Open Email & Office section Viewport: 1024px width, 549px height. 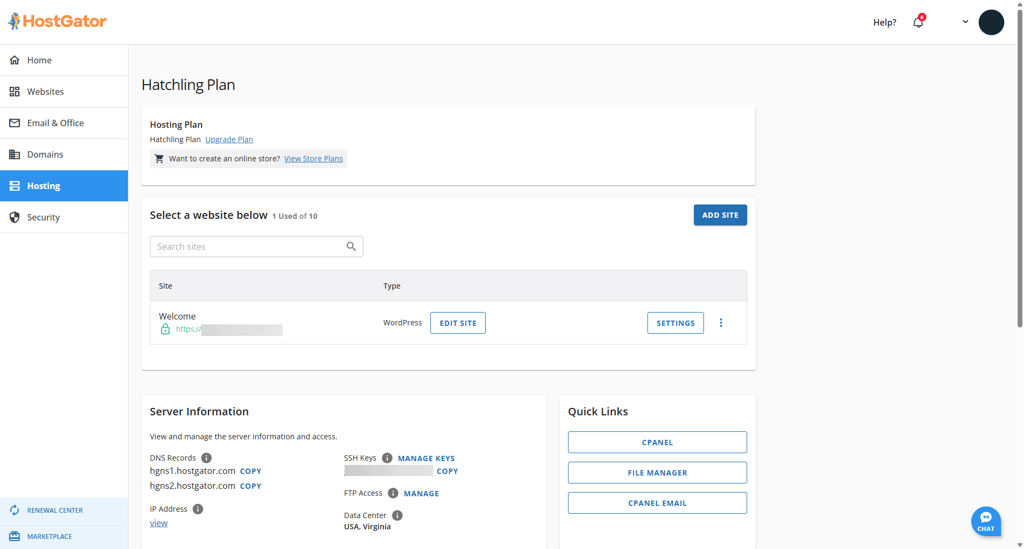coord(64,123)
